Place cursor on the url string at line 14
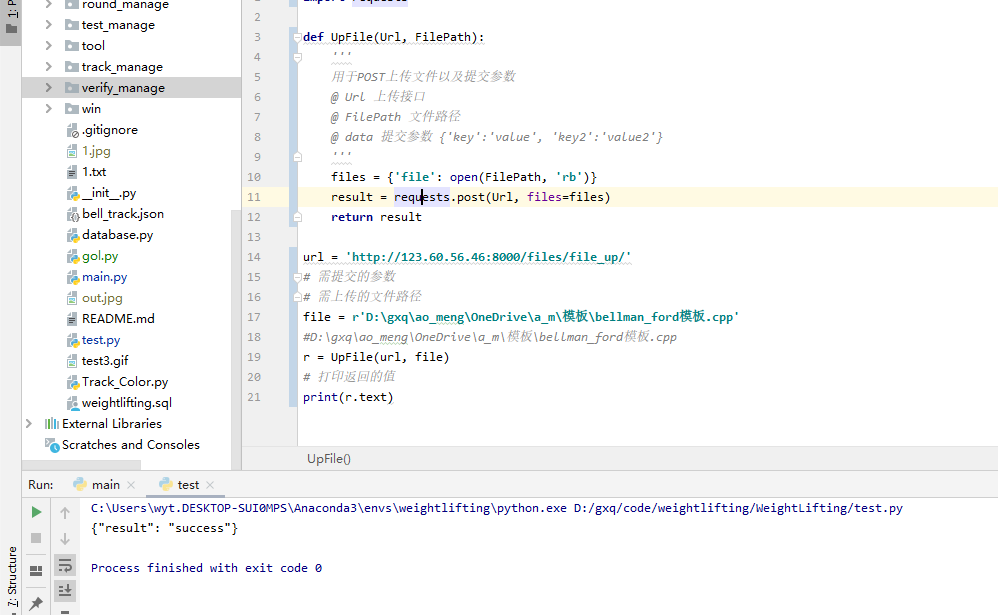This screenshot has width=998, height=615. (x=488, y=257)
